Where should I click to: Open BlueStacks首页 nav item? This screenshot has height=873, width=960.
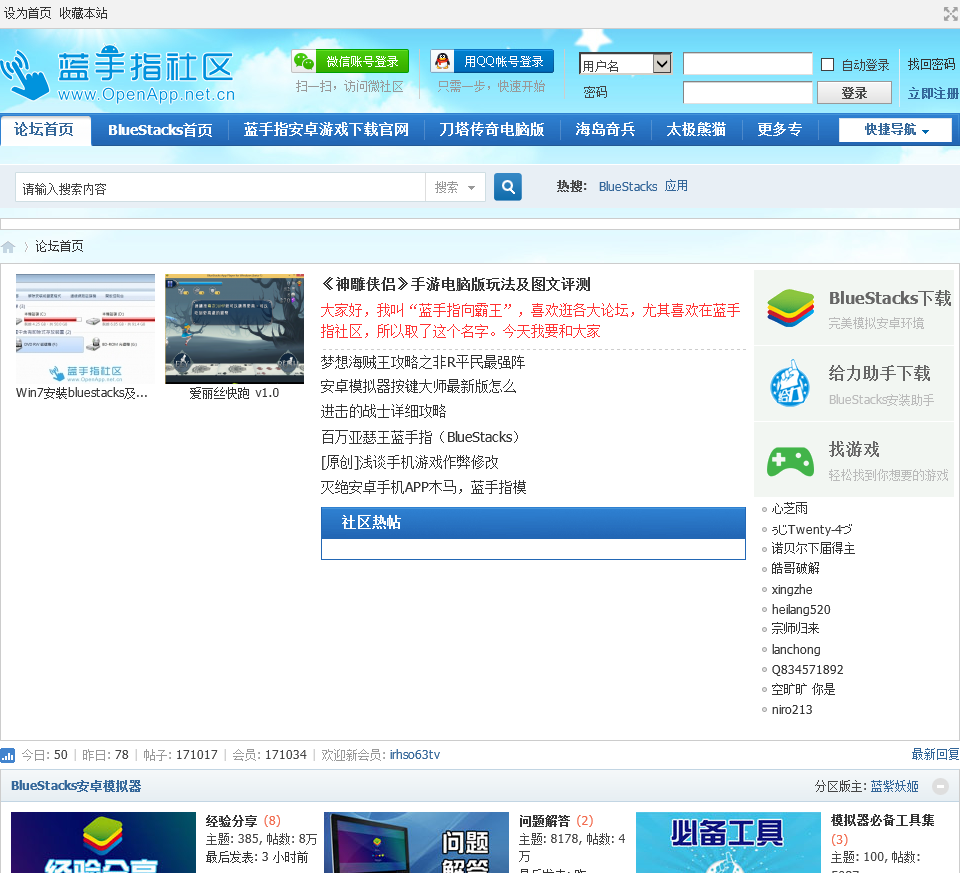pos(160,130)
